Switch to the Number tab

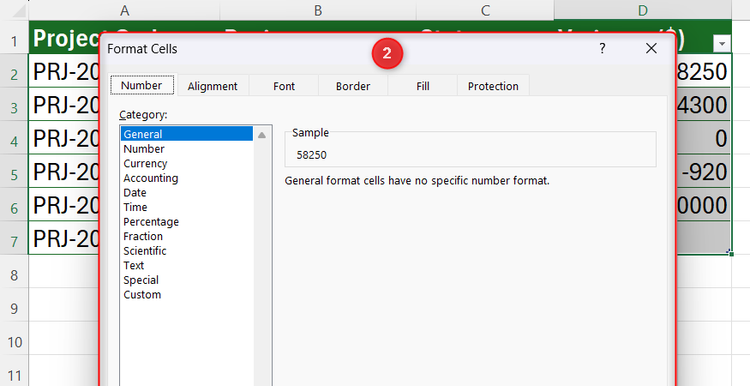(142, 85)
